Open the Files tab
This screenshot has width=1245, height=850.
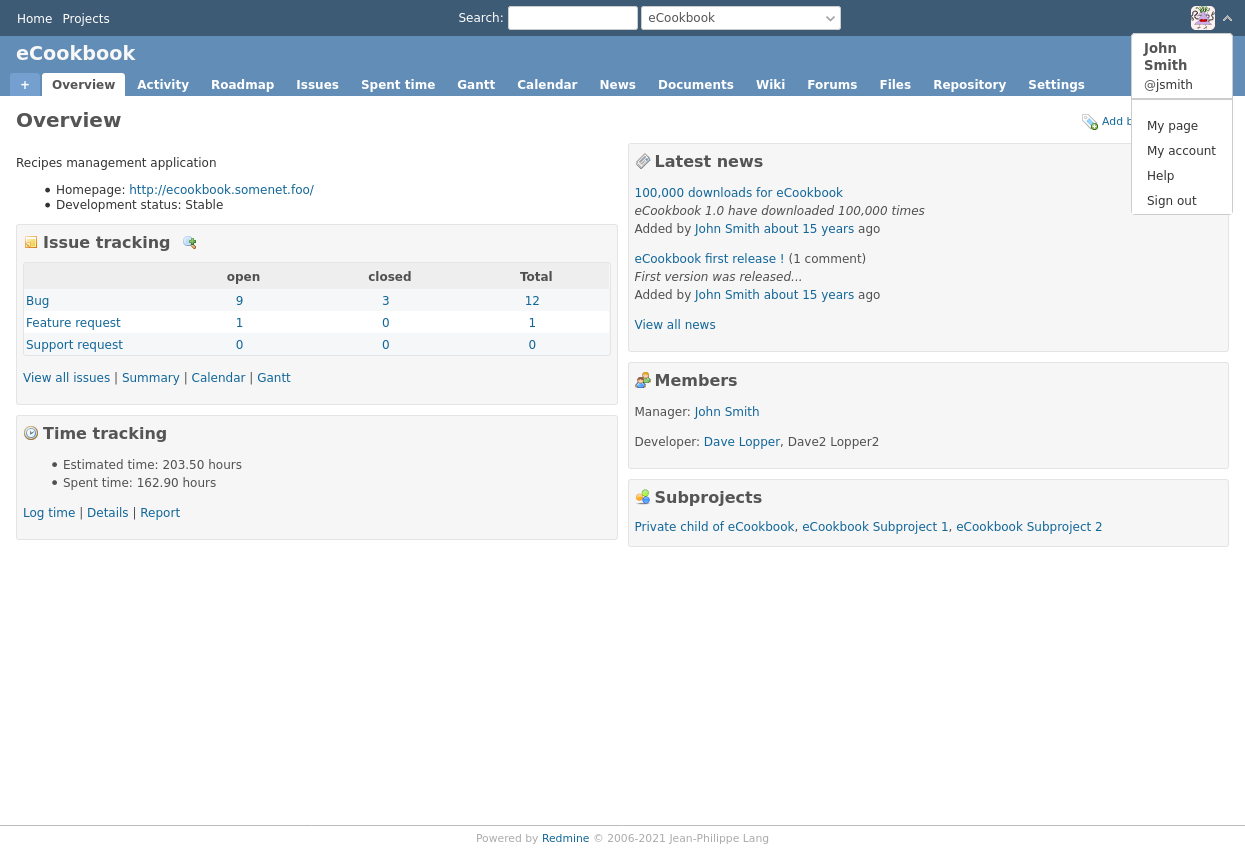click(895, 85)
